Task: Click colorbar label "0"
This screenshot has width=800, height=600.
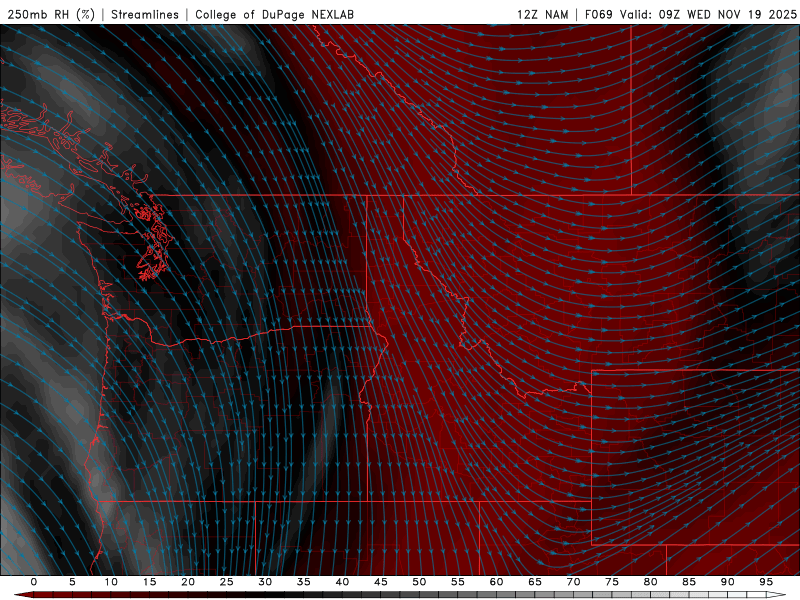Action: pyautogui.click(x=34, y=582)
